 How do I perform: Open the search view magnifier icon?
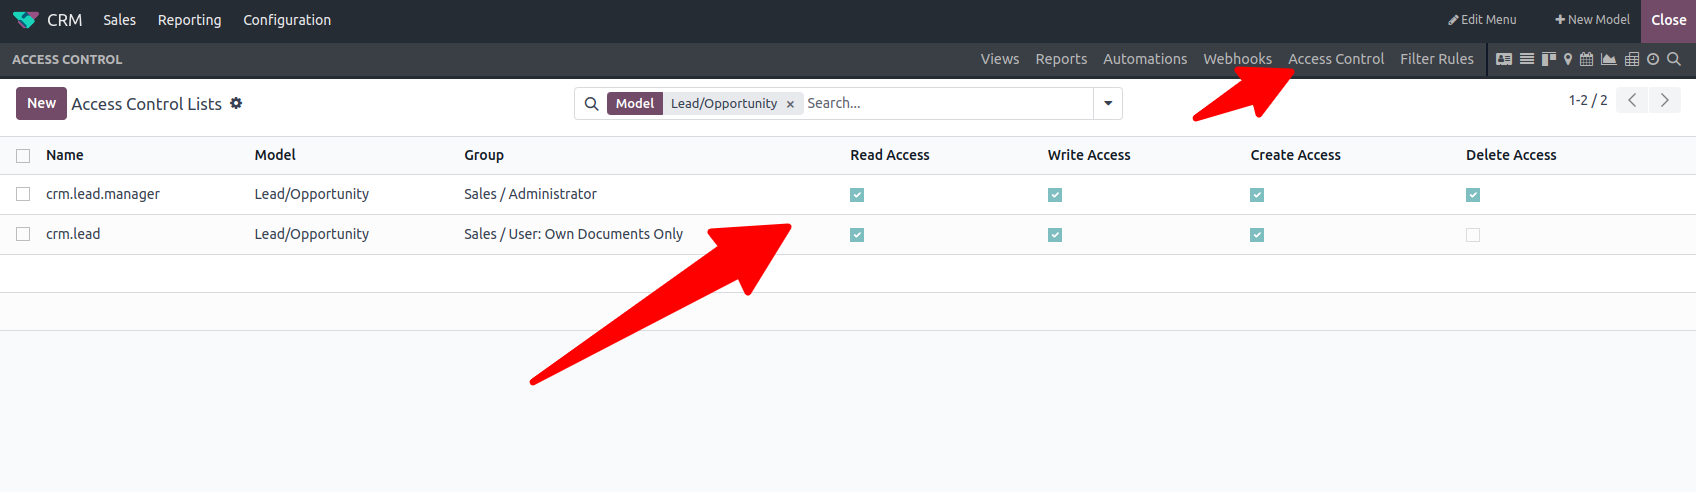(1674, 59)
